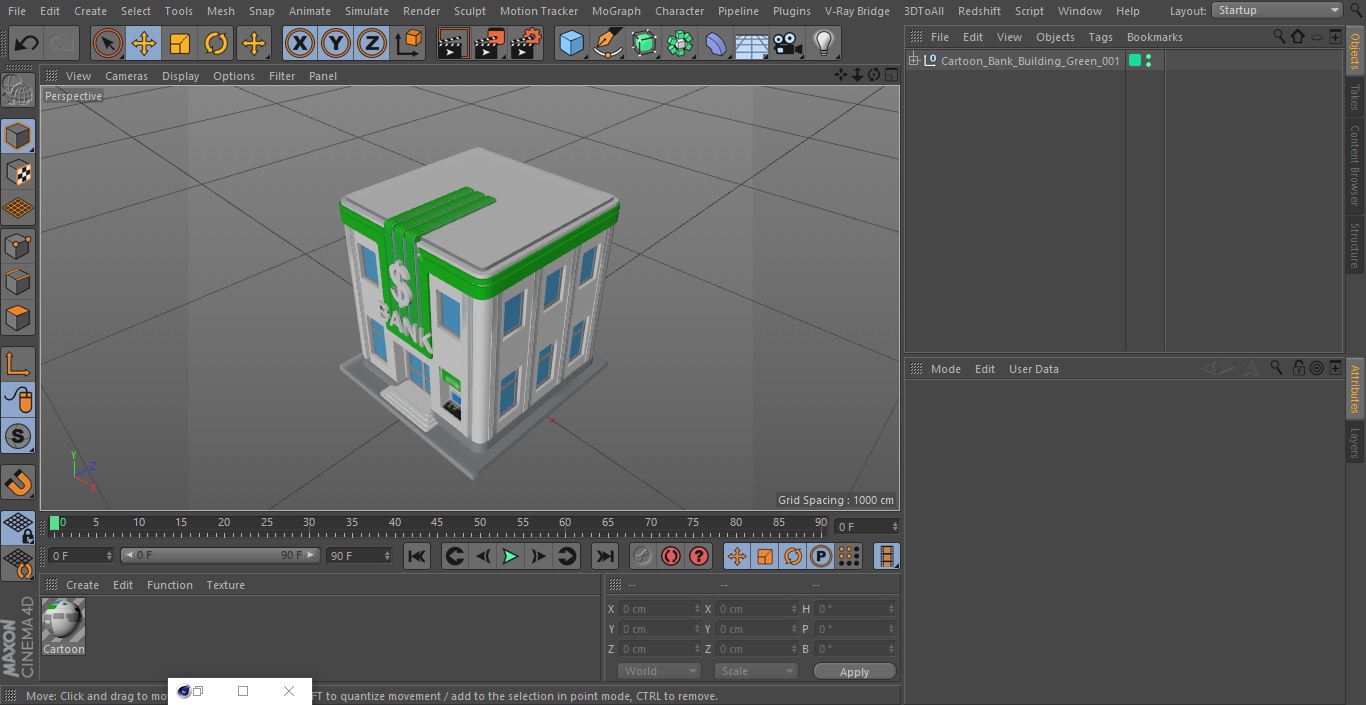Add a Floor environment object
The height and width of the screenshot is (705, 1366).
tap(751, 43)
